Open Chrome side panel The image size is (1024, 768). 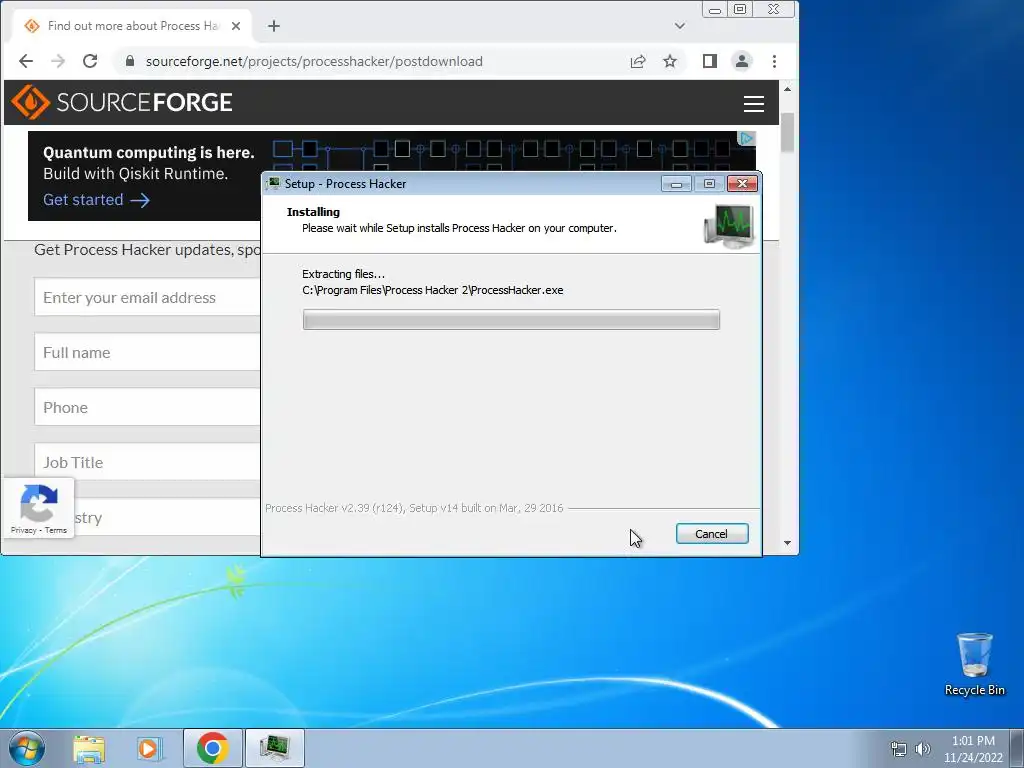[710, 61]
